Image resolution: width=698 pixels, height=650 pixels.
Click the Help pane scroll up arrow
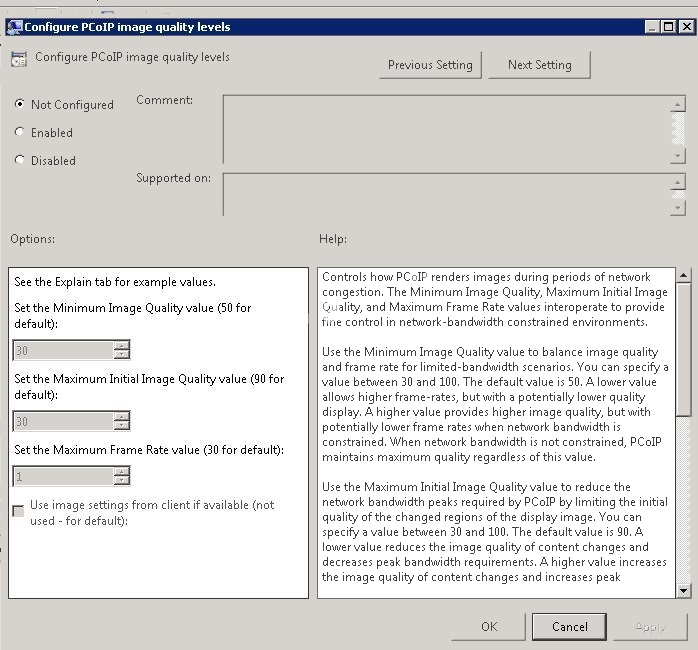pyautogui.click(x=683, y=275)
